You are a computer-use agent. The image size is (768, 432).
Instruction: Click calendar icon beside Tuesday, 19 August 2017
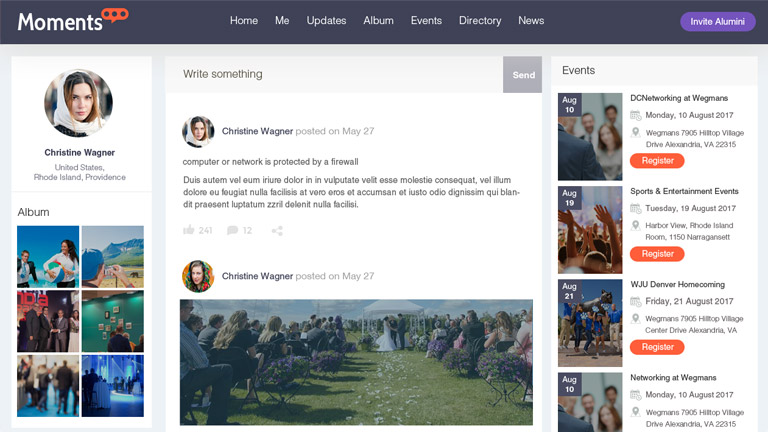[x=635, y=208]
